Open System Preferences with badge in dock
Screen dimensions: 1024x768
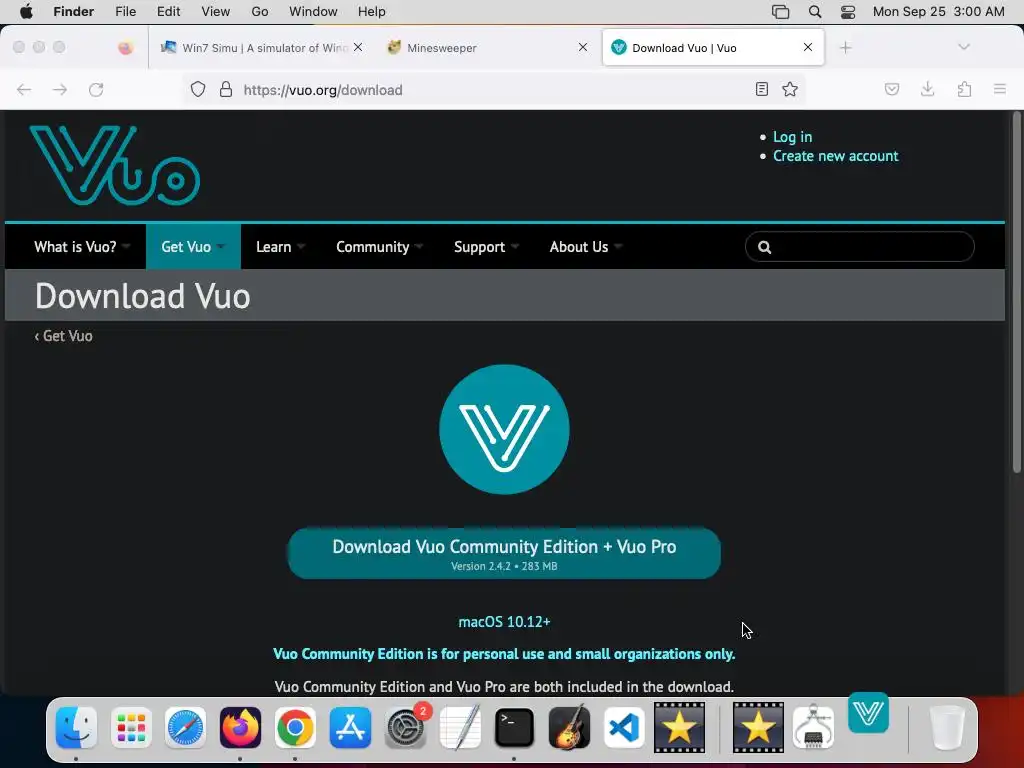[406, 726]
